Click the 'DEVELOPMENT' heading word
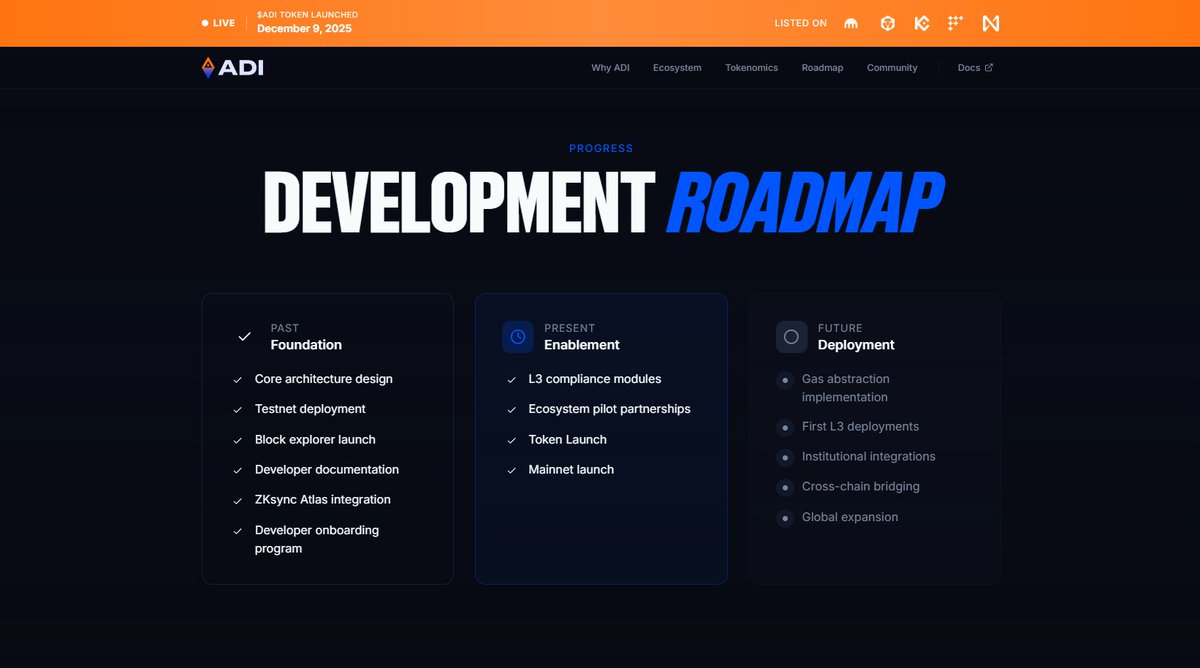The height and width of the screenshot is (668, 1200). 459,203
